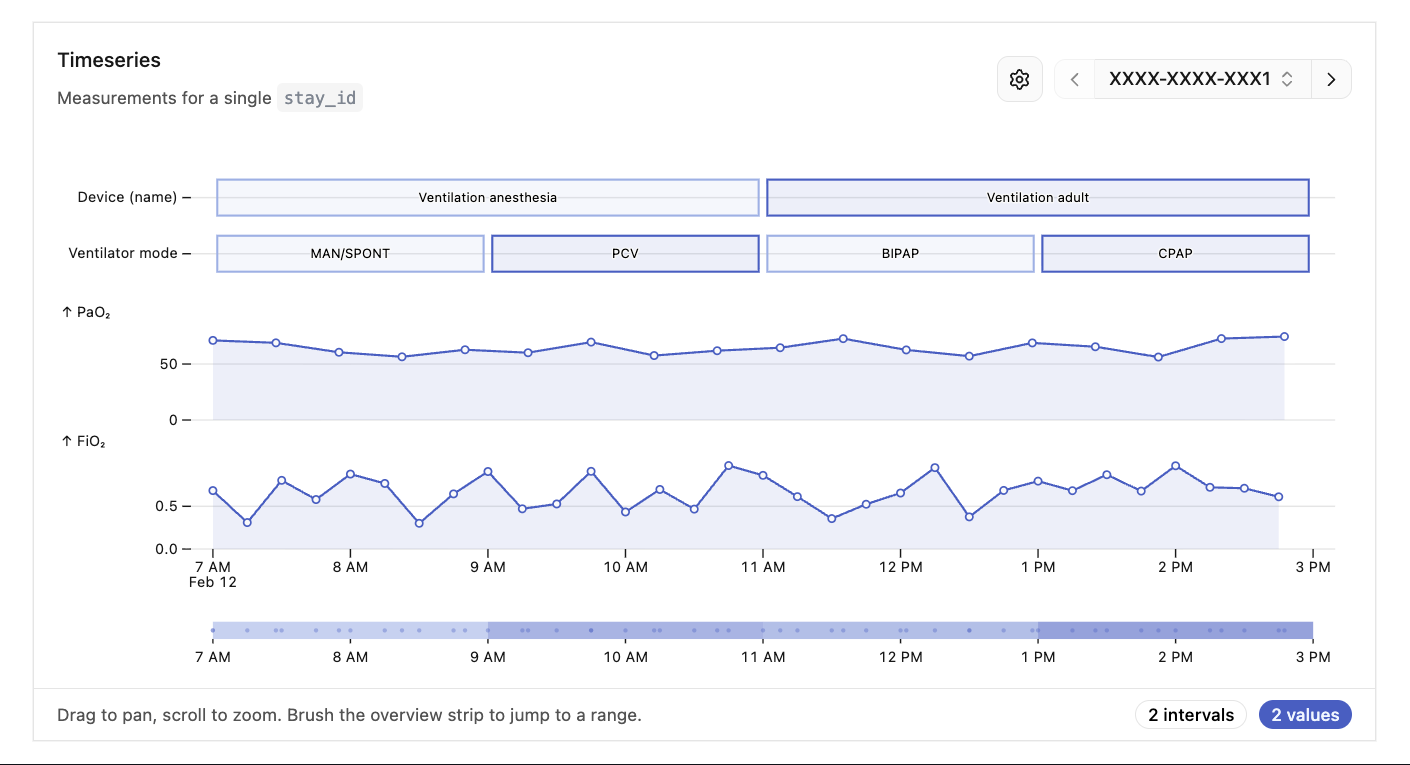Click the stay_id code label
The image size is (1410, 765).
319,98
